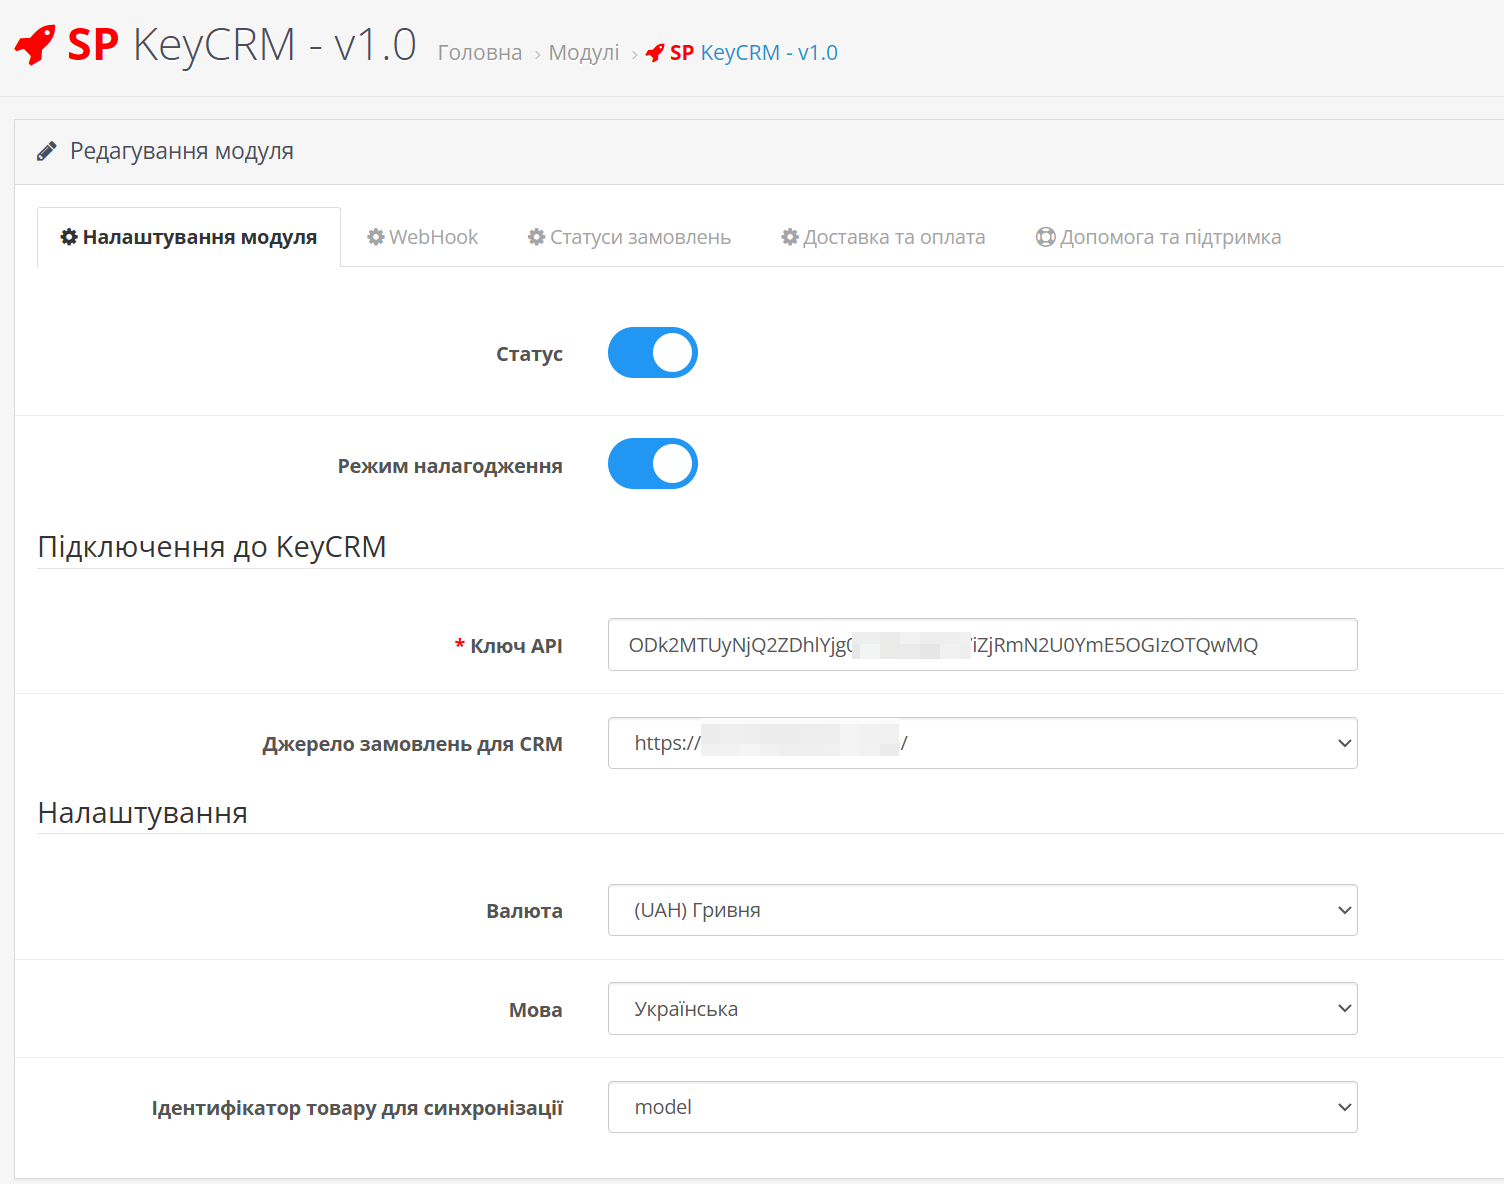
Task: Click the Налаштування section heading
Action: pos(142,813)
